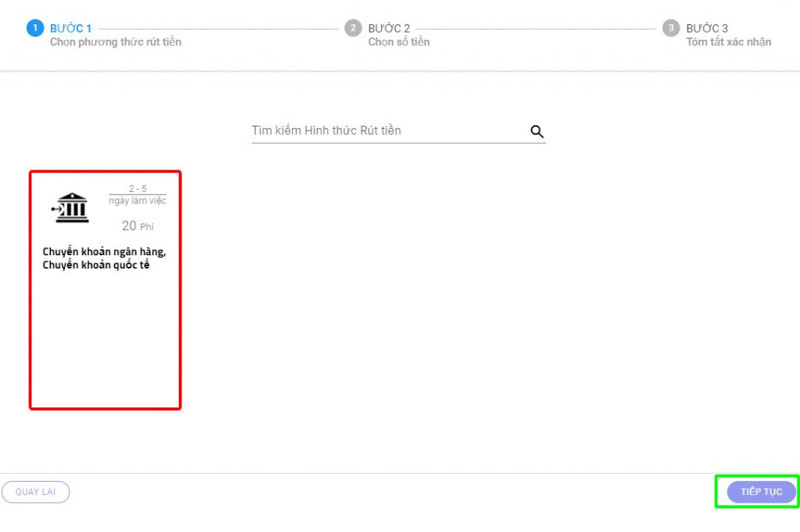Select the Chuyển khoản ngân hàng card title
The width and height of the screenshot is (800, 532).
coord(104,258)
